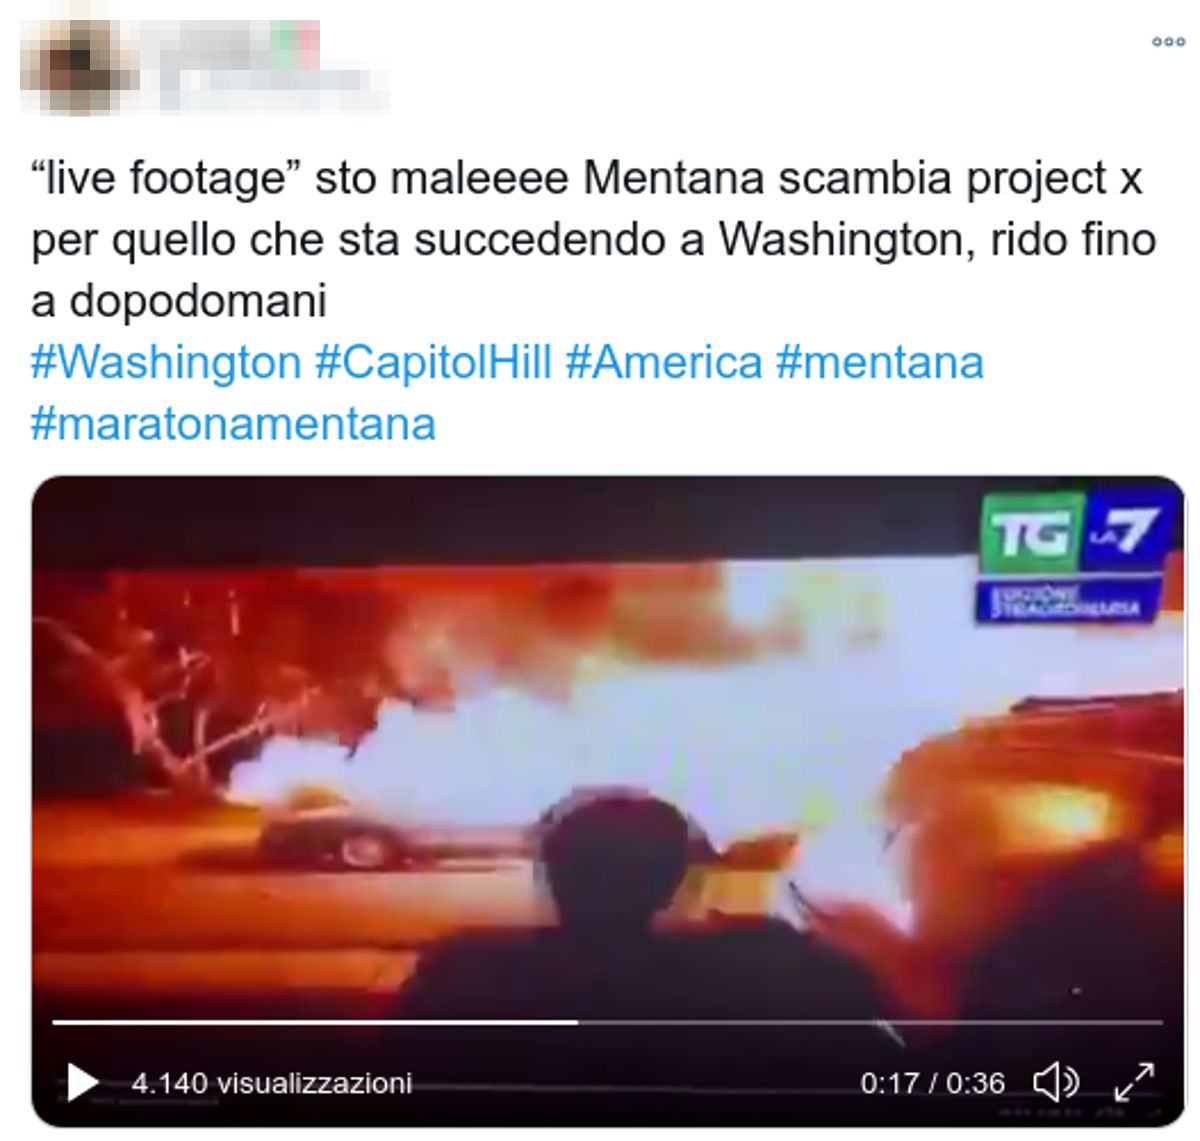Click the tweet text mentioning Mentana
Viewport: 1200px width, 1141px height.
pos(593,239)
